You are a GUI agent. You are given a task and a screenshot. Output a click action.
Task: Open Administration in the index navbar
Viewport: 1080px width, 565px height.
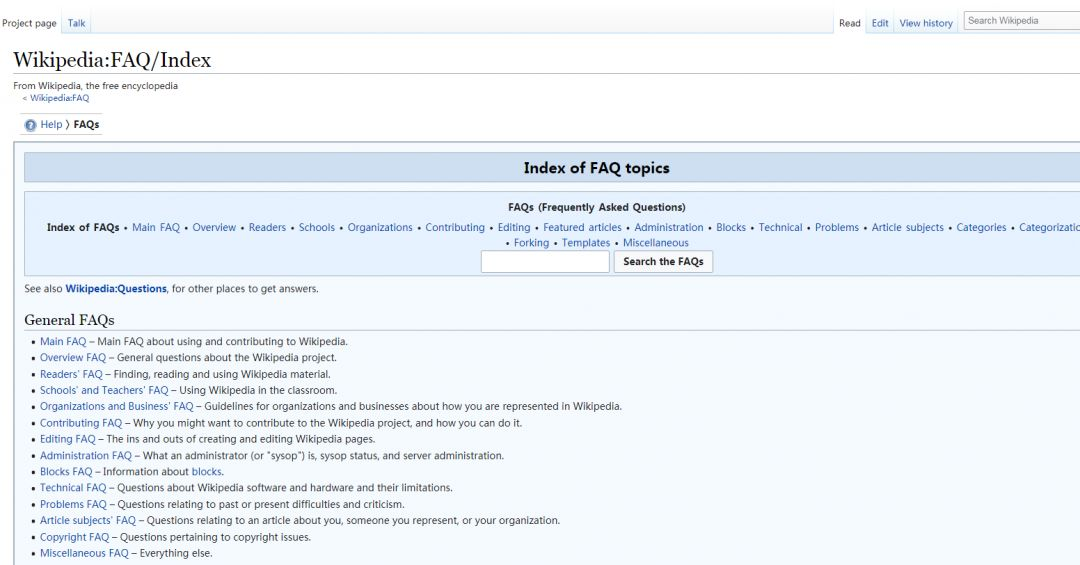coord(669,227)
